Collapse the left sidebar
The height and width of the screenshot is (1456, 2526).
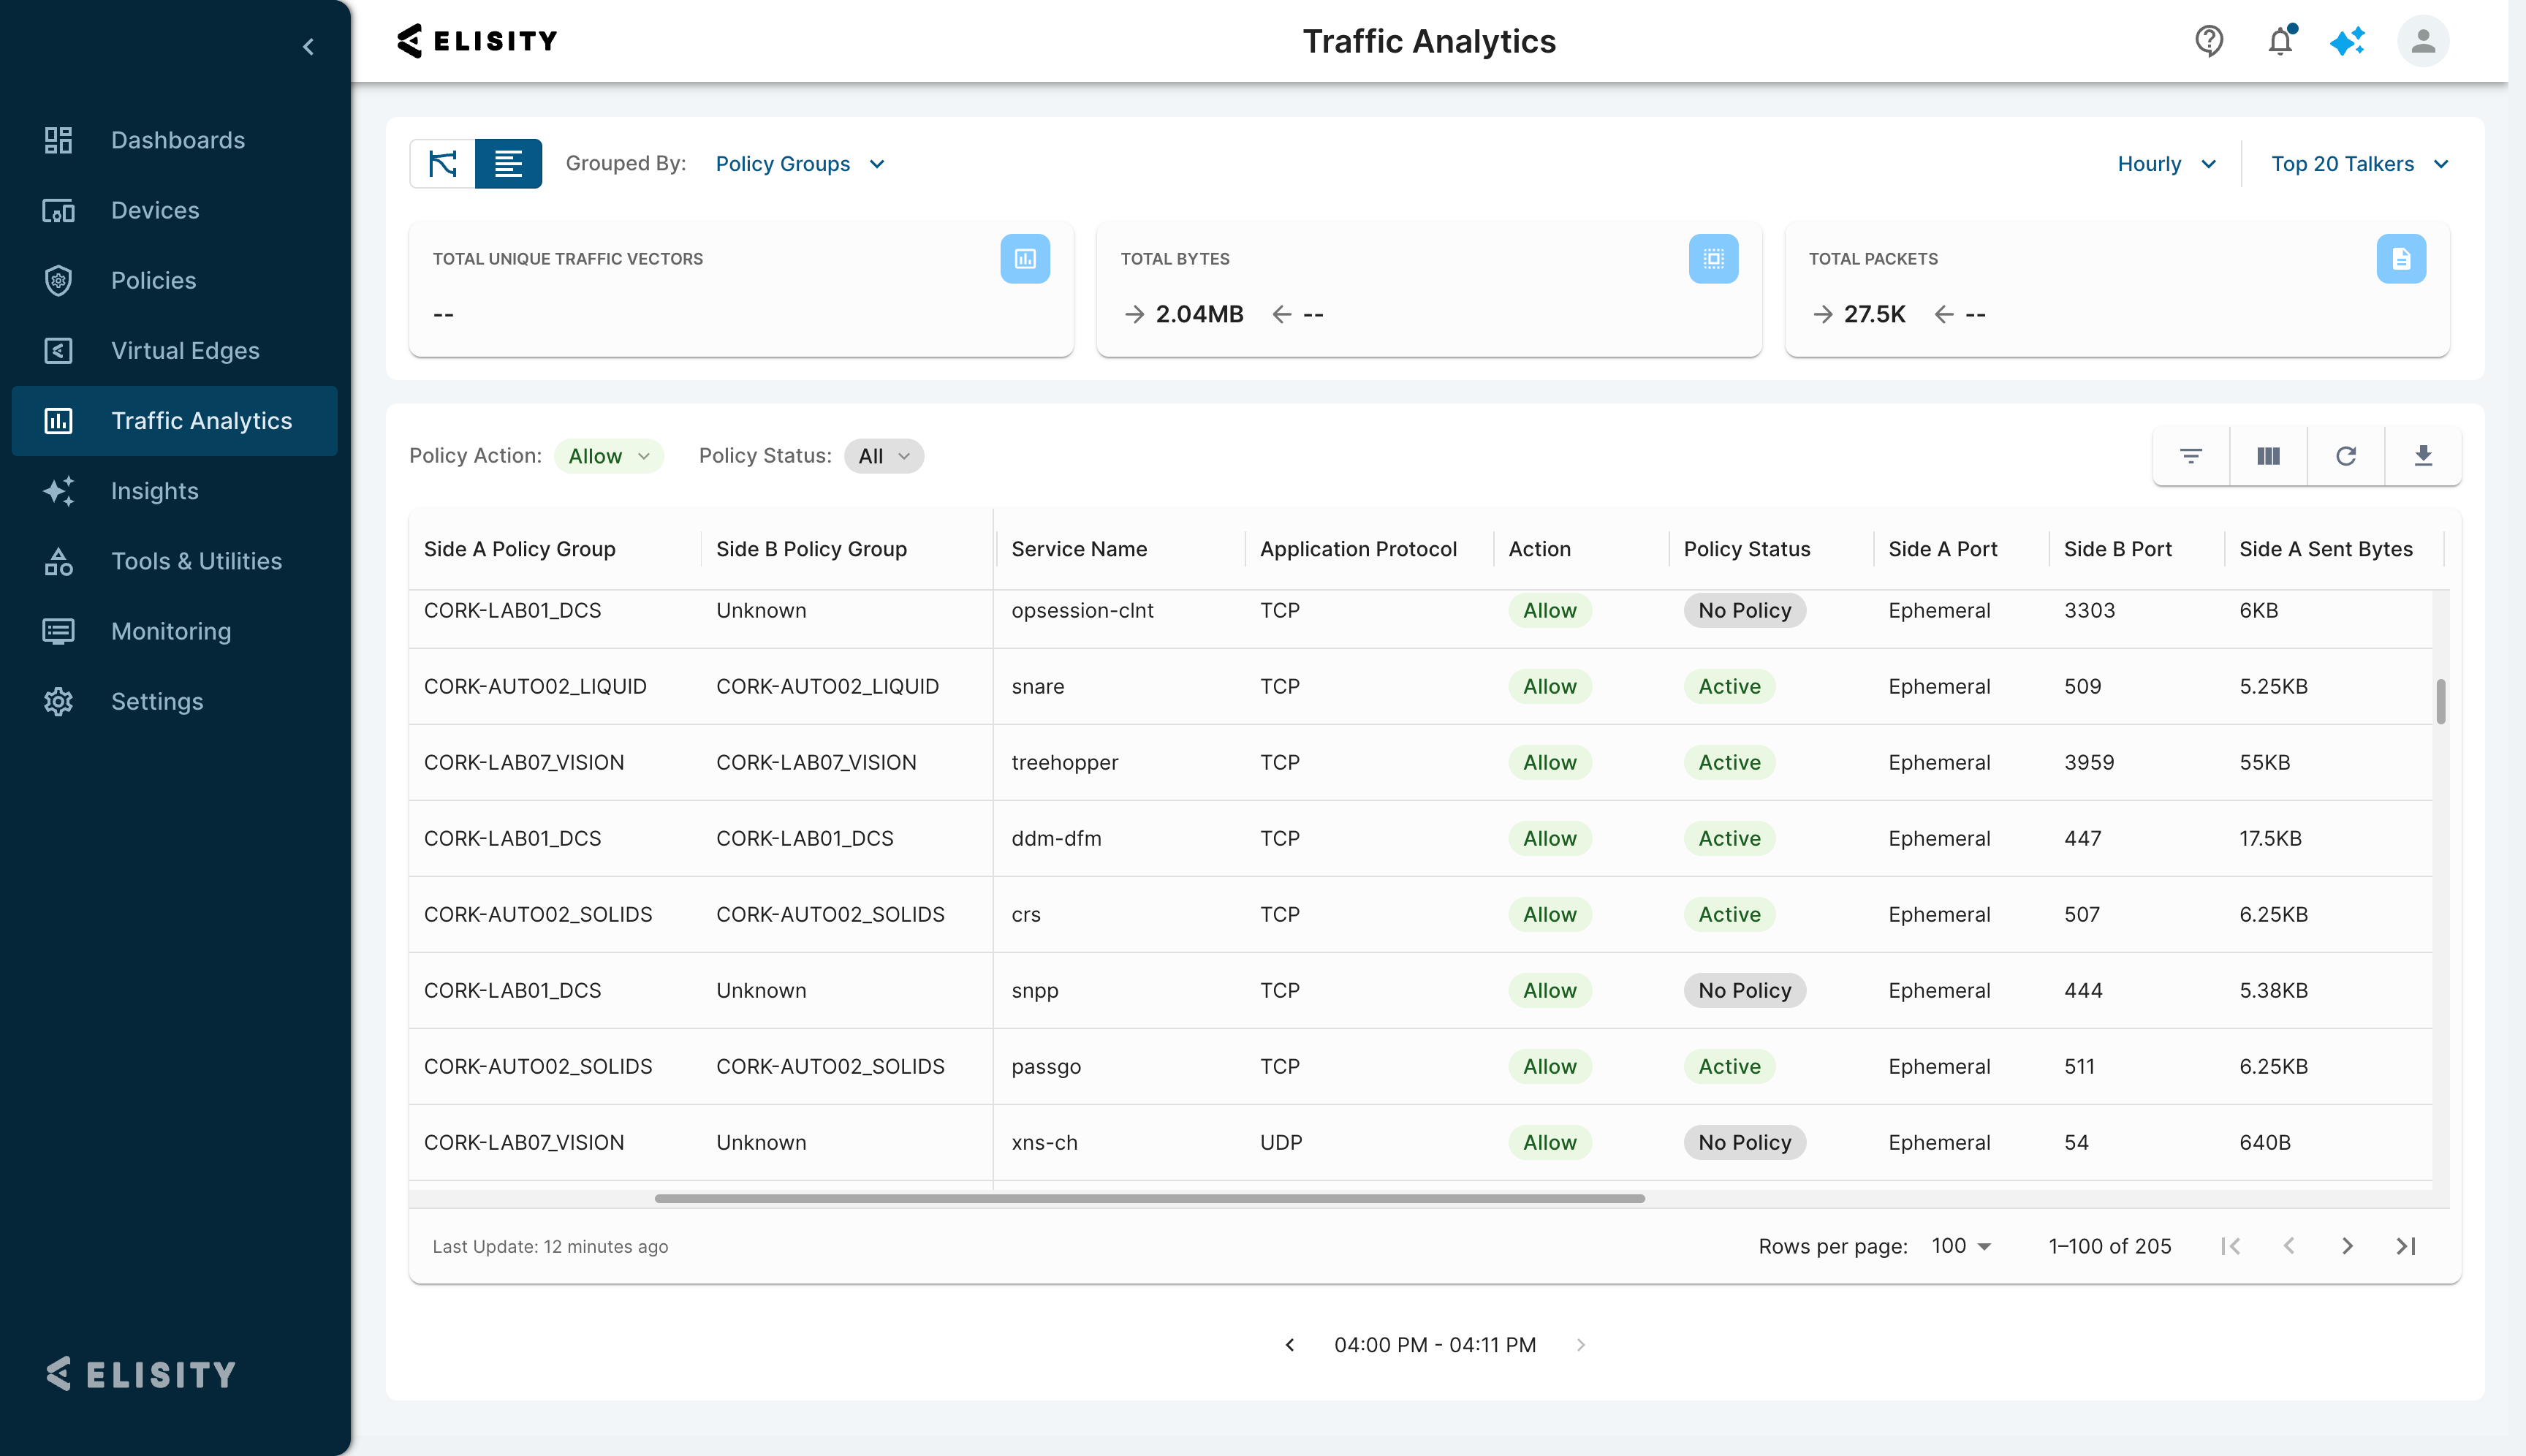(x=308, y=47)
